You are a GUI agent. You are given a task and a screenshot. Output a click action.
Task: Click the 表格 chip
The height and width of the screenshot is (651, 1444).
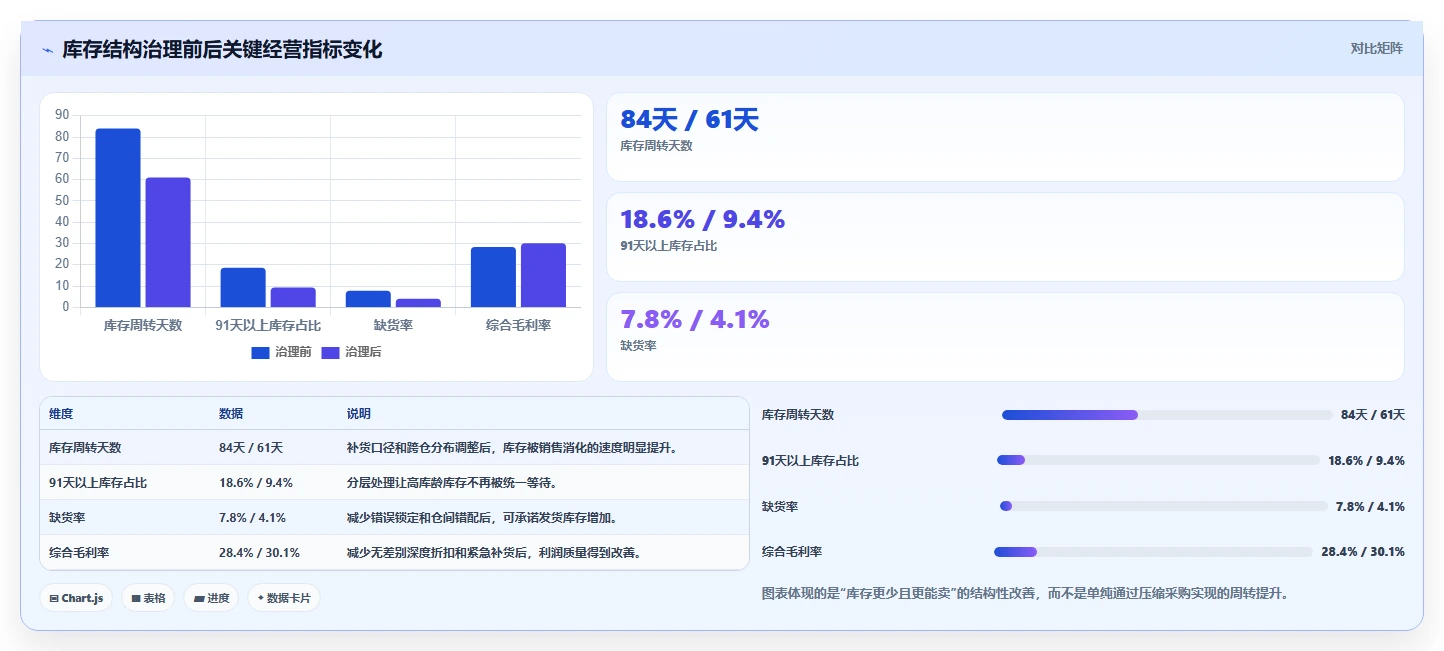(148, 598)
